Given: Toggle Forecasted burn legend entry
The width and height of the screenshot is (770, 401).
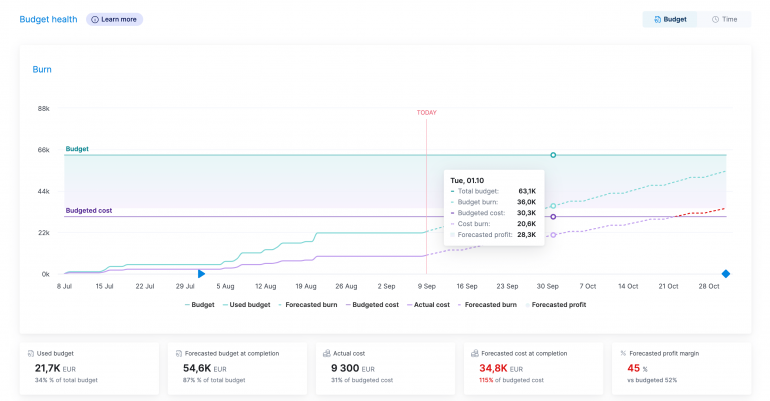Looking at the screenshot, I should (x=307, y=304).
